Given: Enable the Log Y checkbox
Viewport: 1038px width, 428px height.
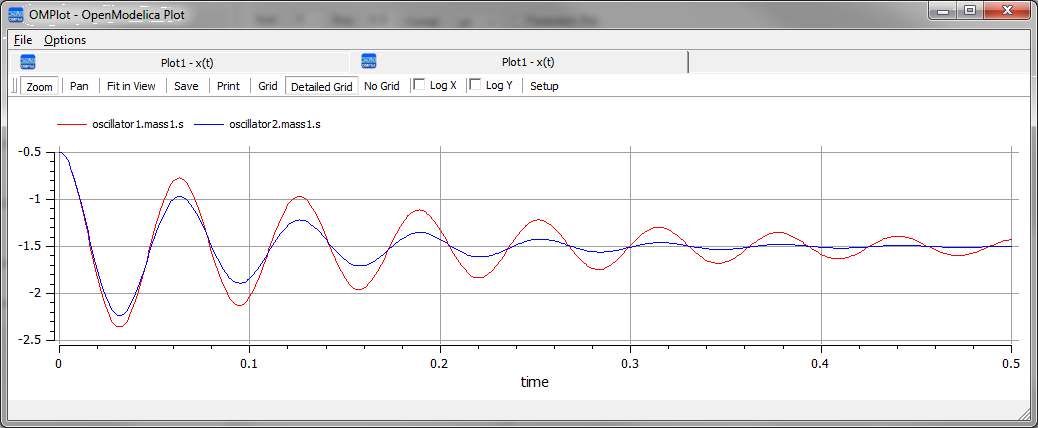Looking at the screenshot, I should click(x=476, y=85).
